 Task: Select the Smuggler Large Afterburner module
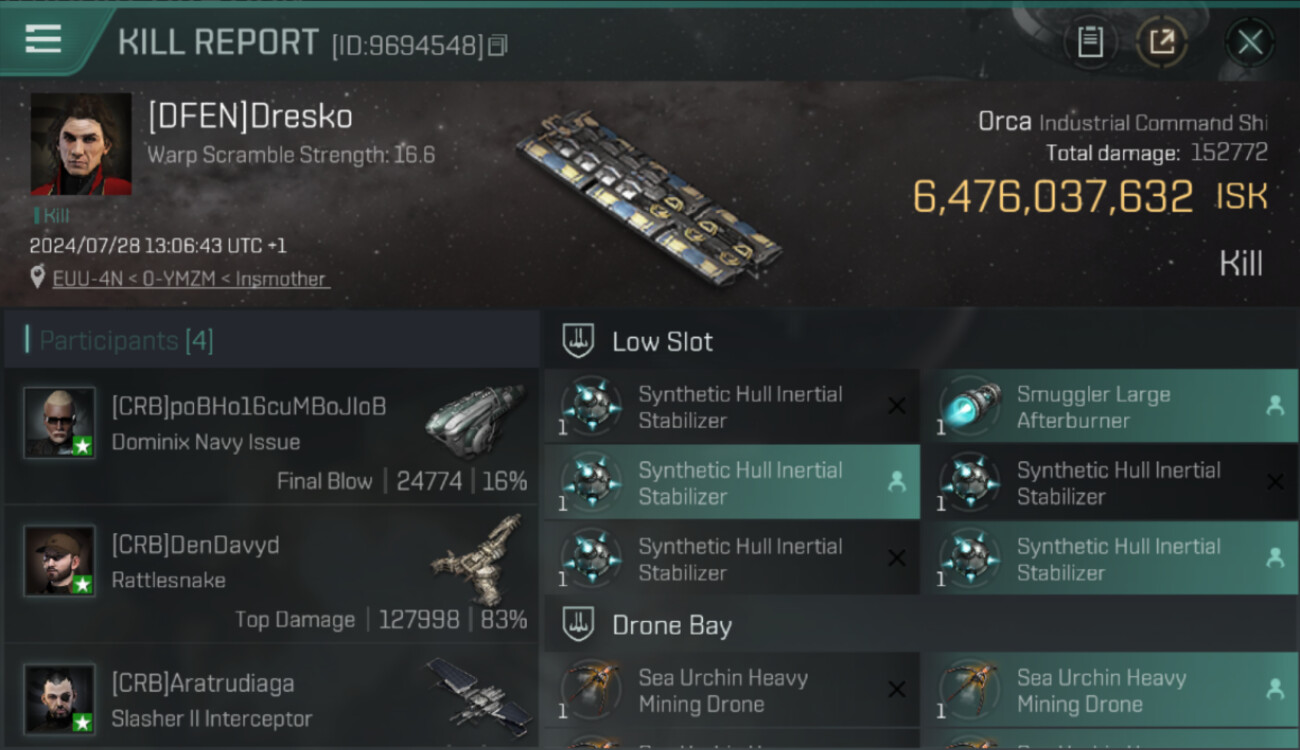click(1109, 407)
